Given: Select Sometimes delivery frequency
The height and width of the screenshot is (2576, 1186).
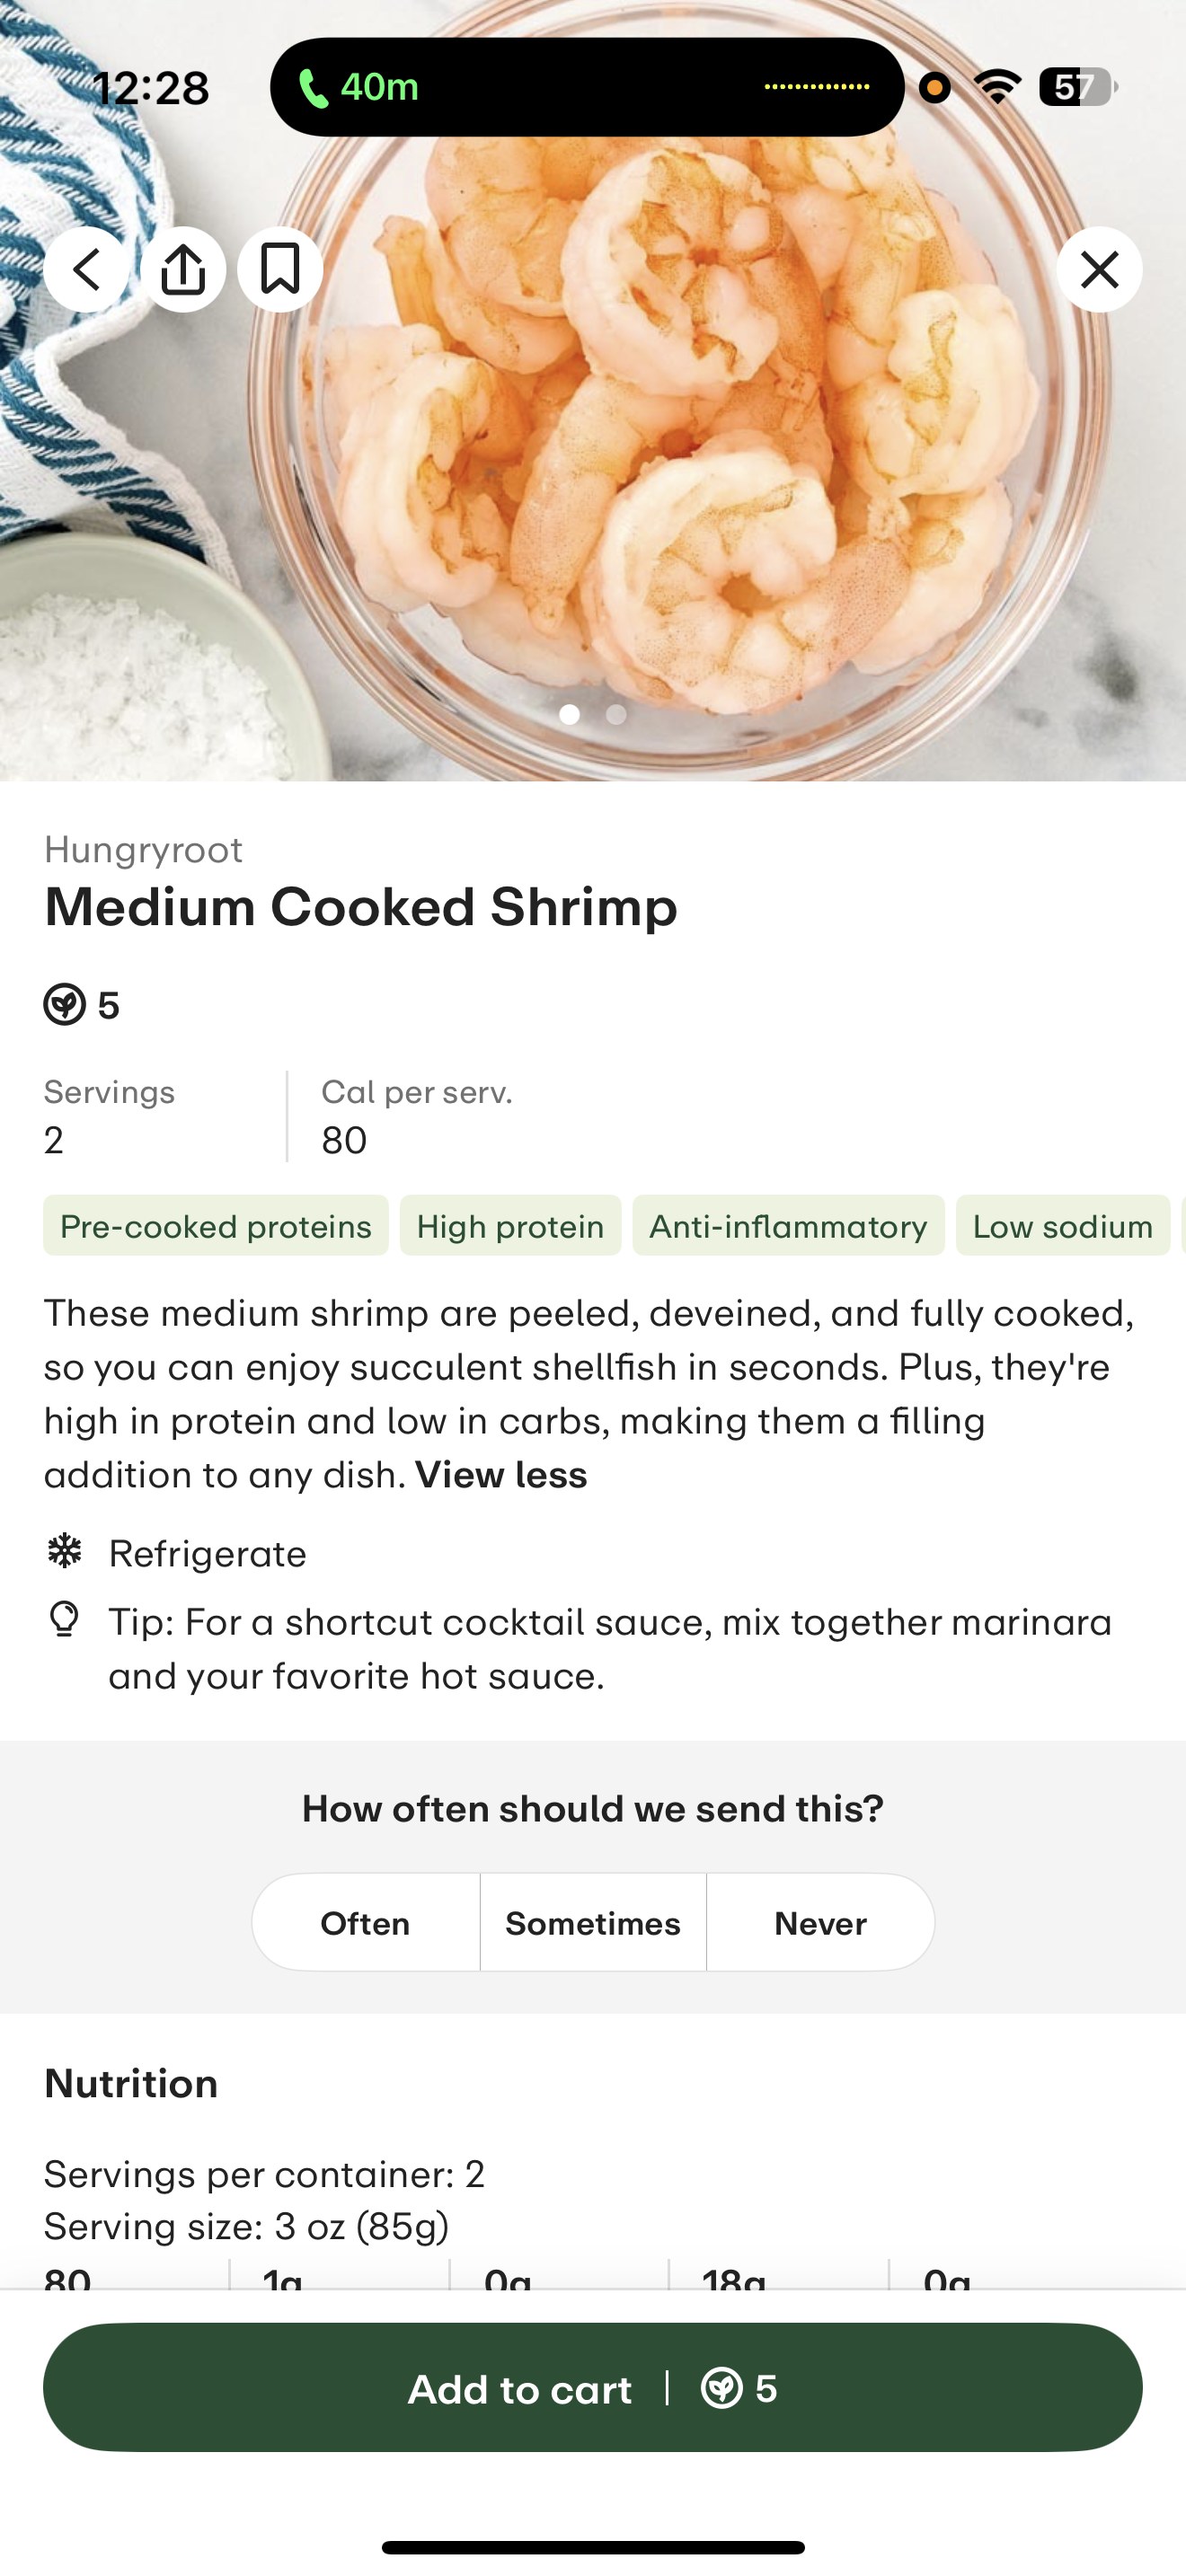Looking at the screenshot, I should click(593, 1922).
